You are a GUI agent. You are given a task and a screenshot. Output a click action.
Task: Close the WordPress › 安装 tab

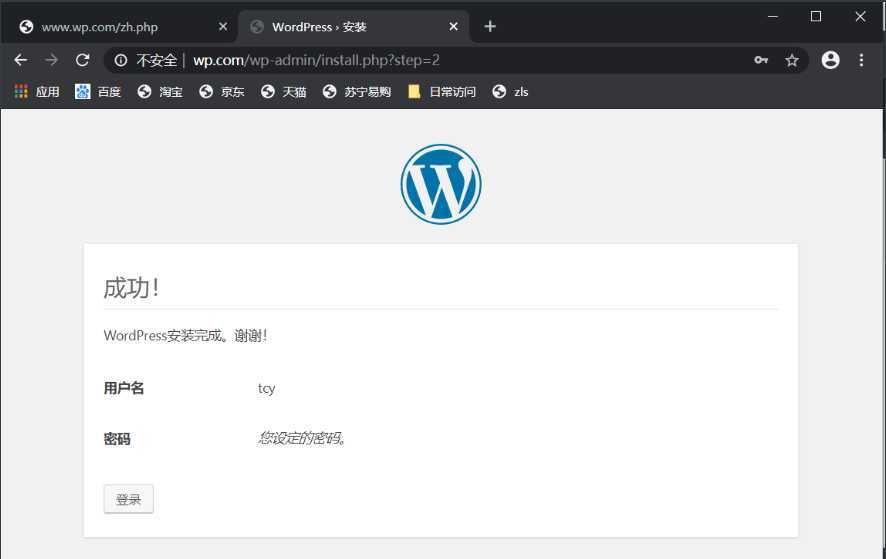coord(453,27)
